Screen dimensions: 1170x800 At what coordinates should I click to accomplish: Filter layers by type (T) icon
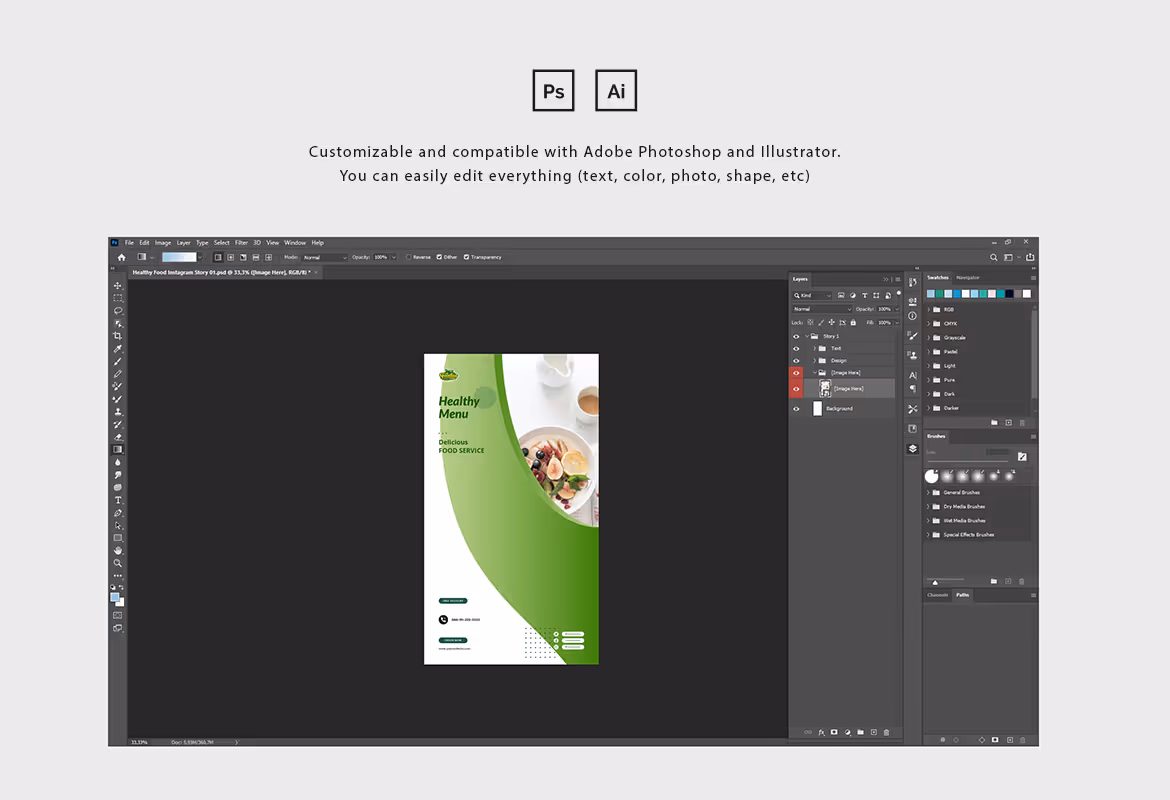[865, 296]
